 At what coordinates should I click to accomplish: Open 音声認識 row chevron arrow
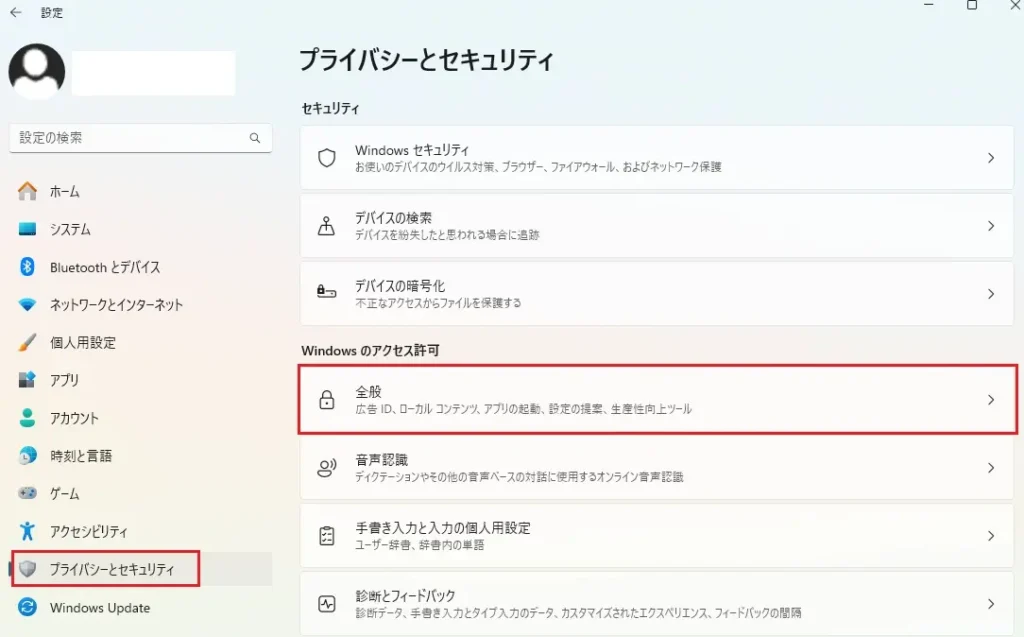pos(991,468)
